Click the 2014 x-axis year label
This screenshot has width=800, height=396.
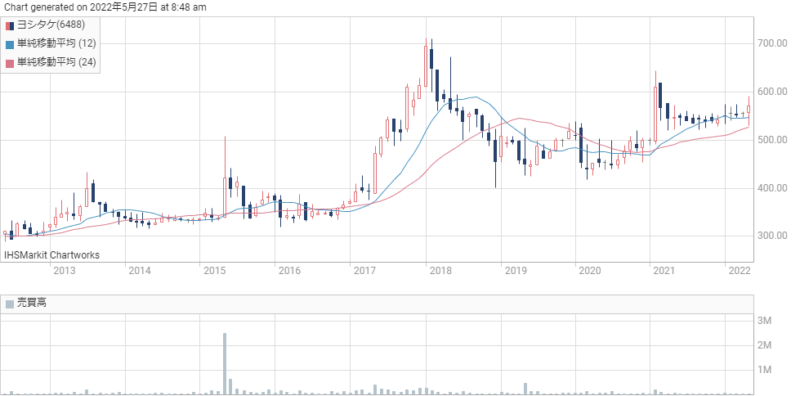tap(139, 271)
